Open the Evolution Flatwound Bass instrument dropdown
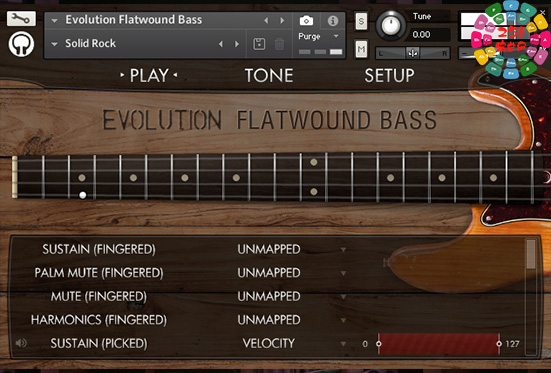Screen dimensions: 551x373 (x=54, y=20)
